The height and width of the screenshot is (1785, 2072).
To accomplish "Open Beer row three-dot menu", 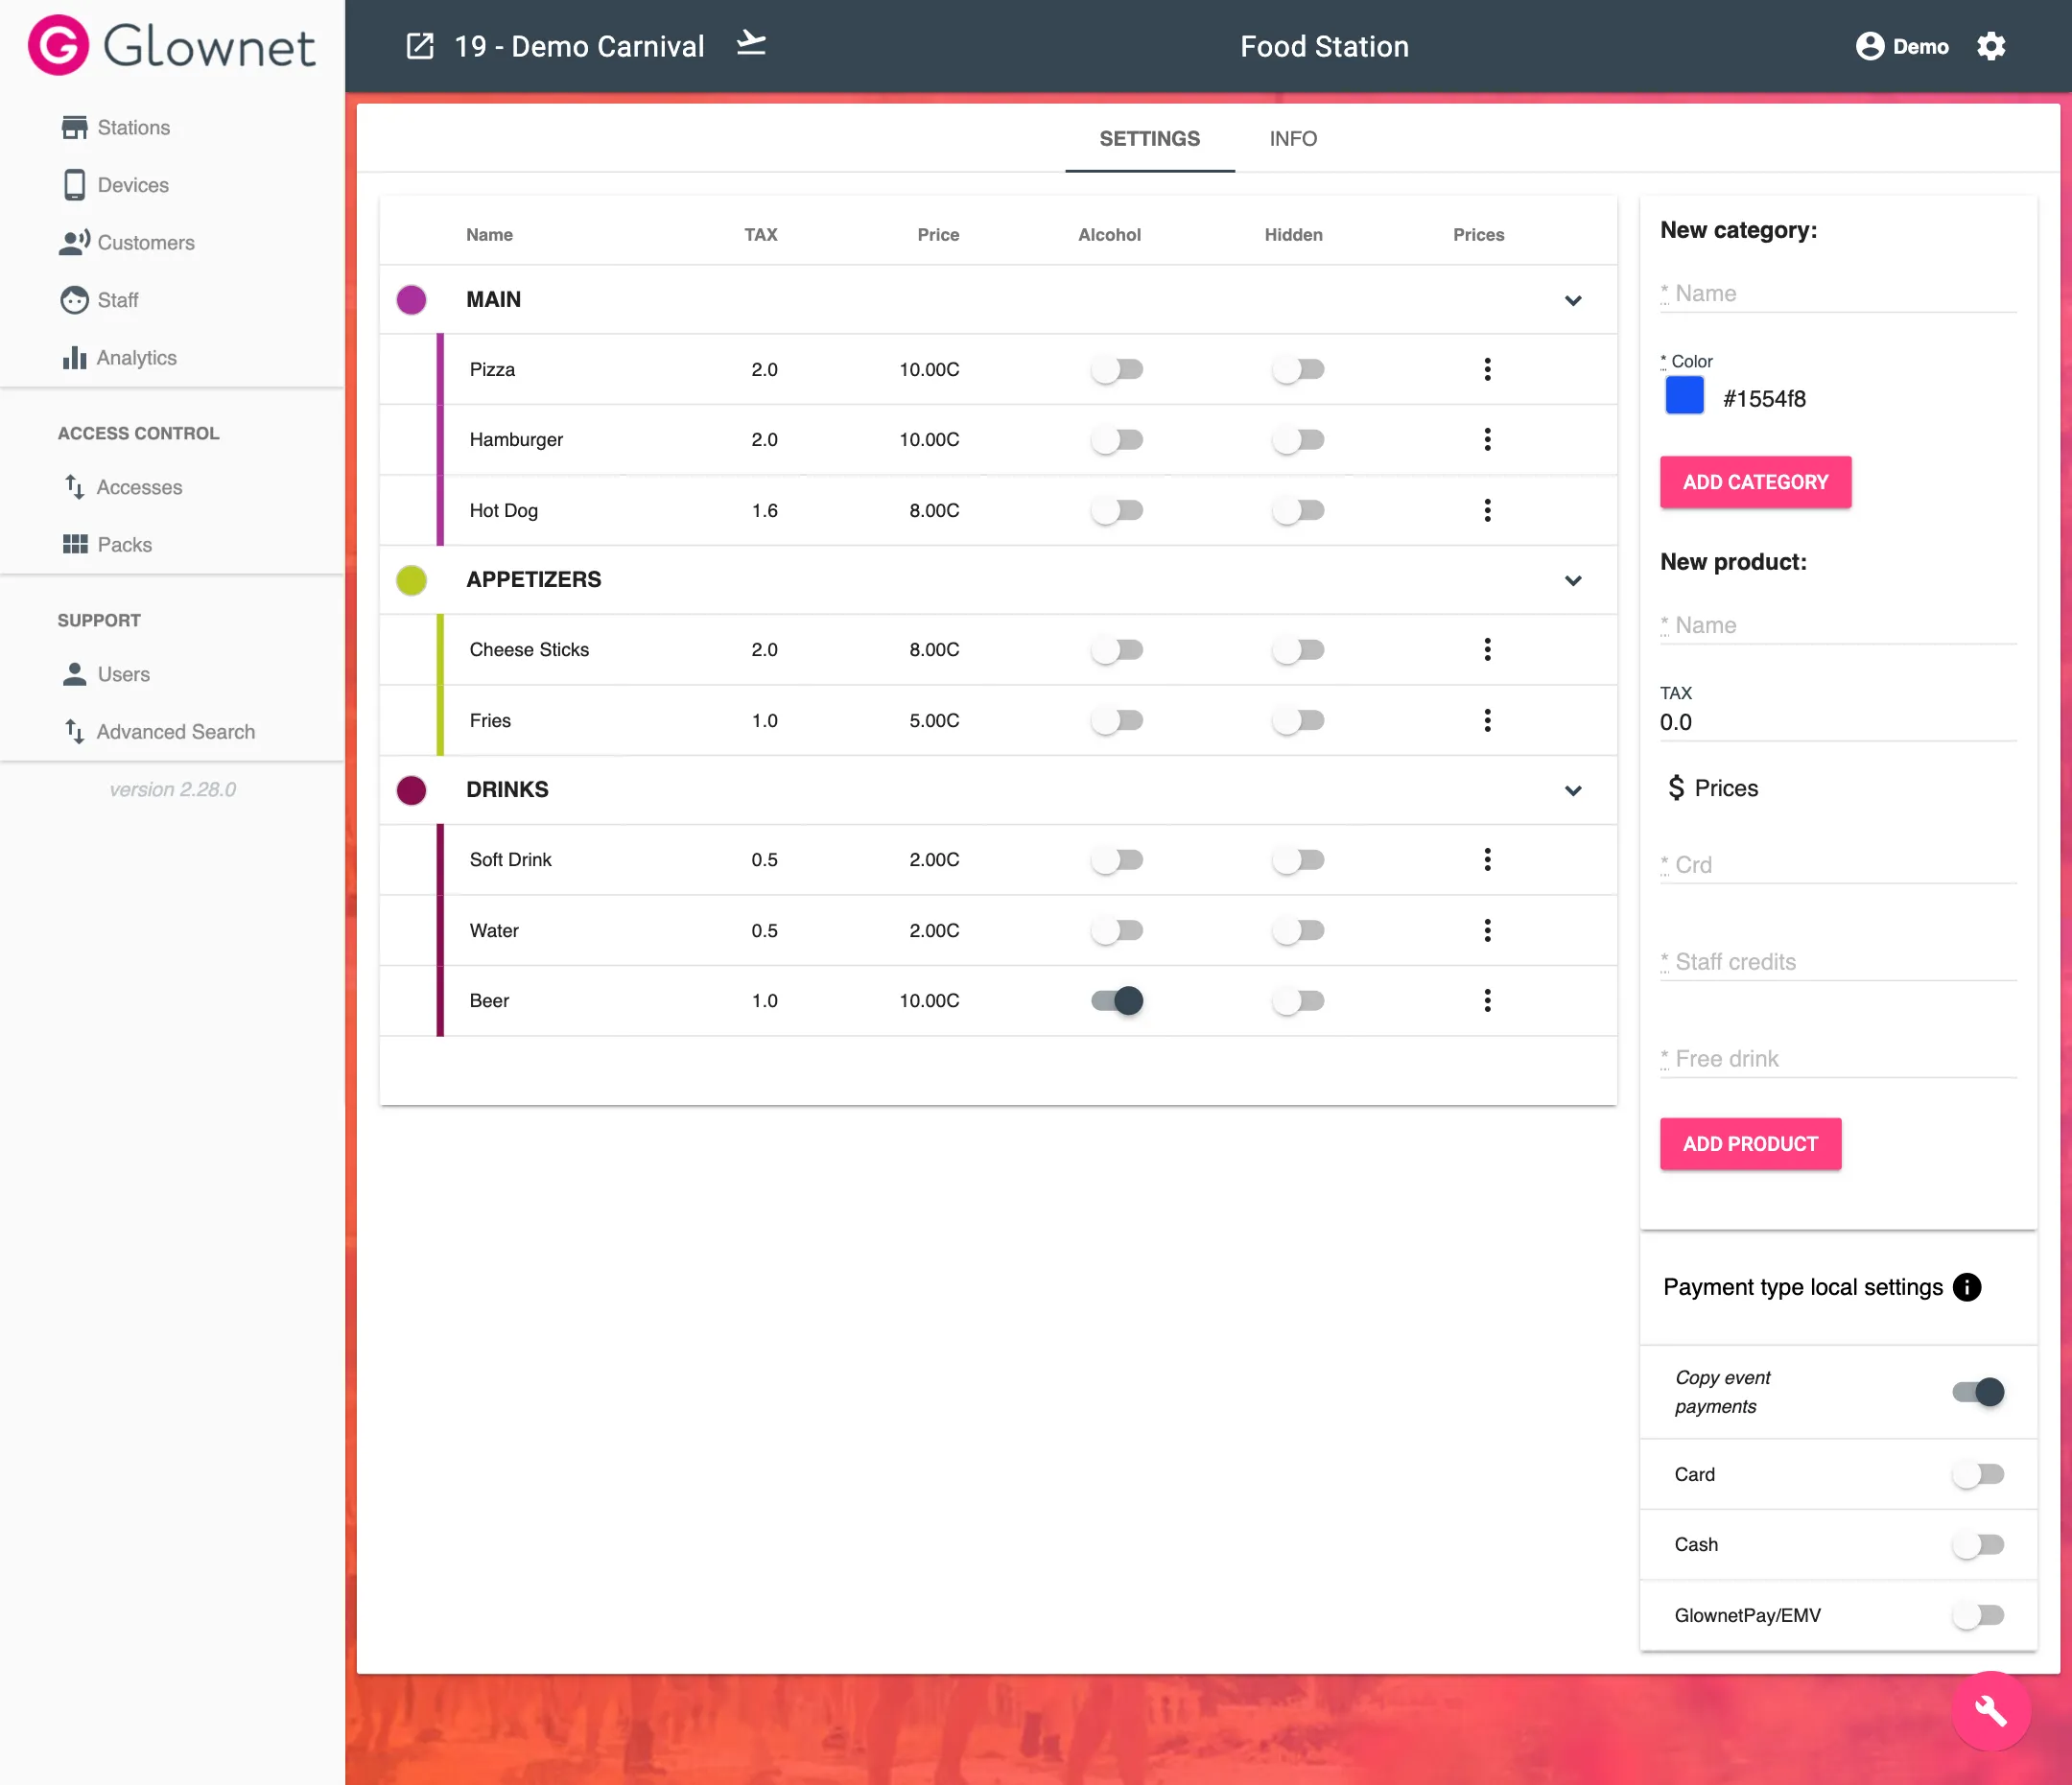I will 1487,1000.
